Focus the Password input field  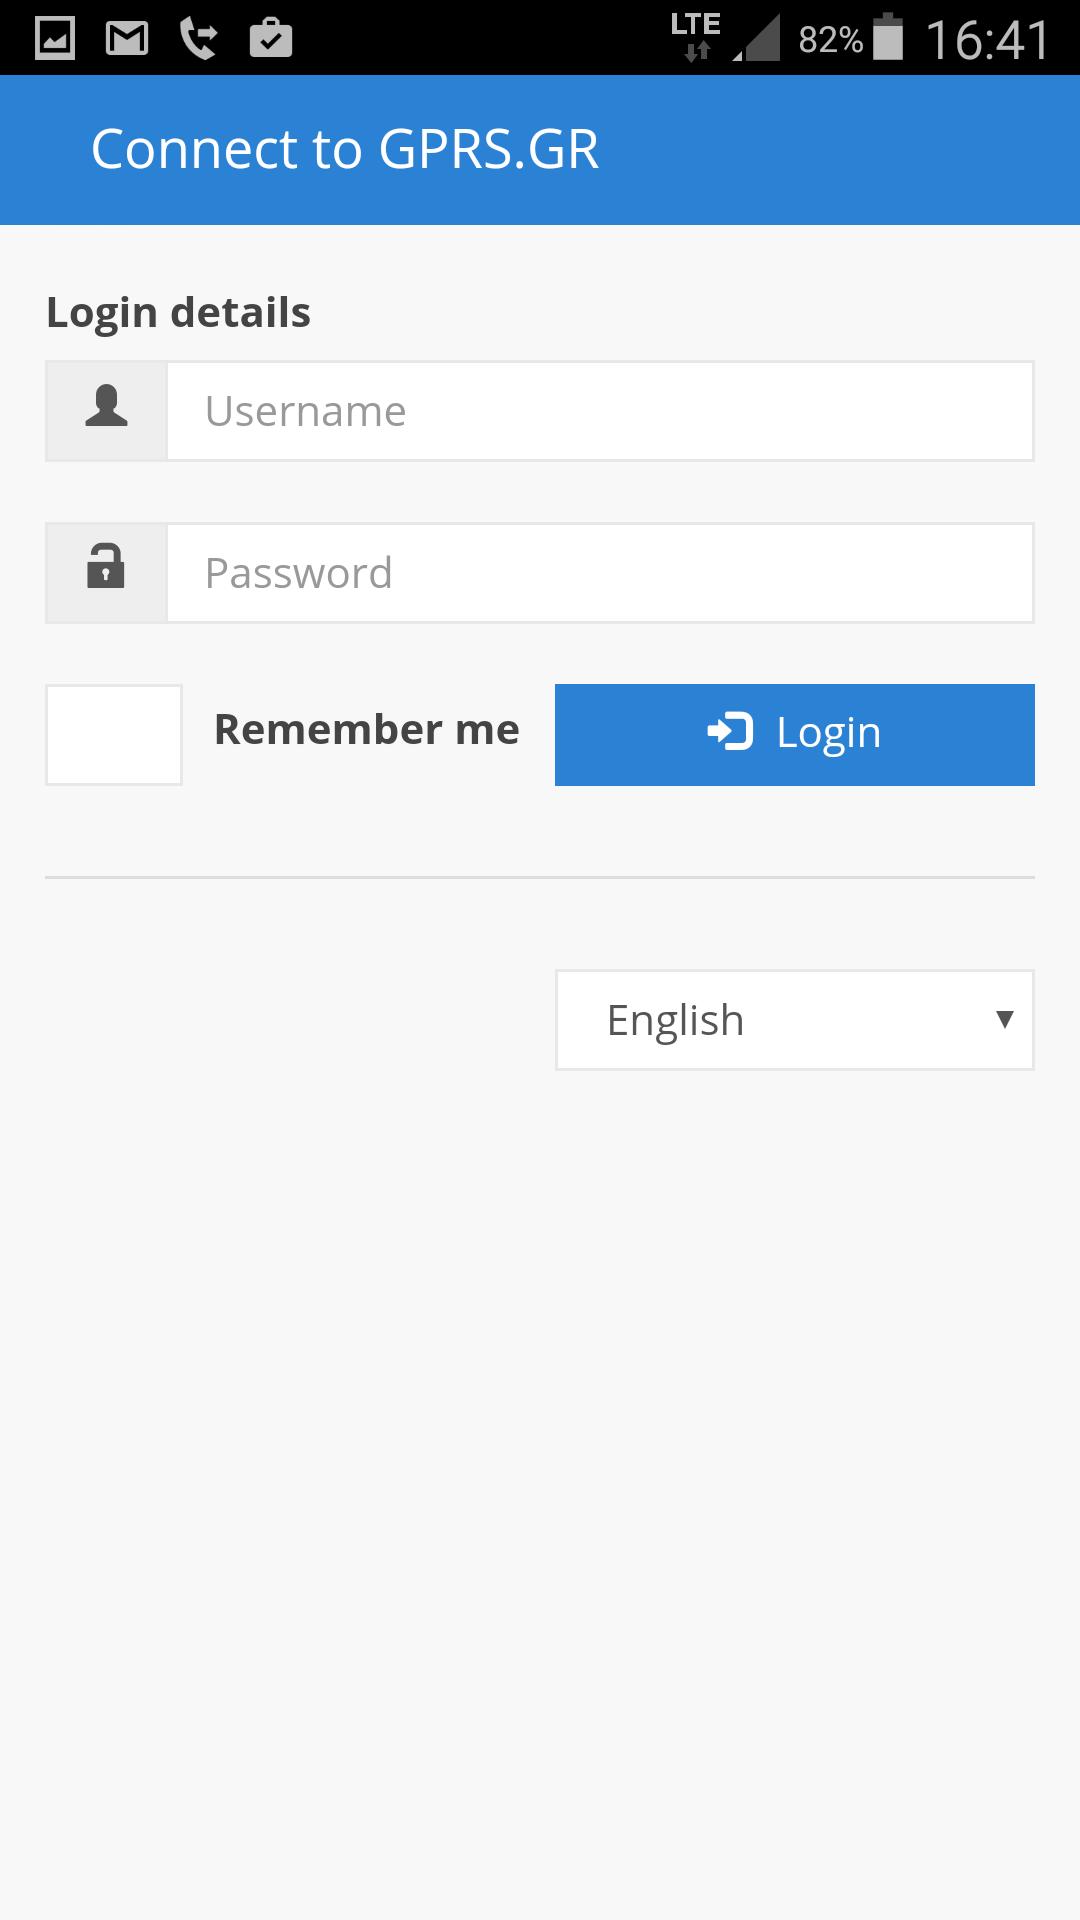tap(600, 573)
